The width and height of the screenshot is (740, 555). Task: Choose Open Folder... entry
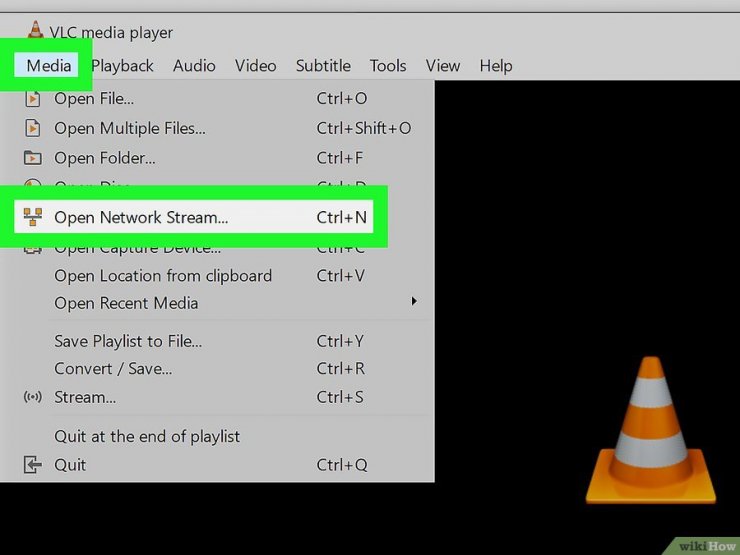click(x=217, y=158)
